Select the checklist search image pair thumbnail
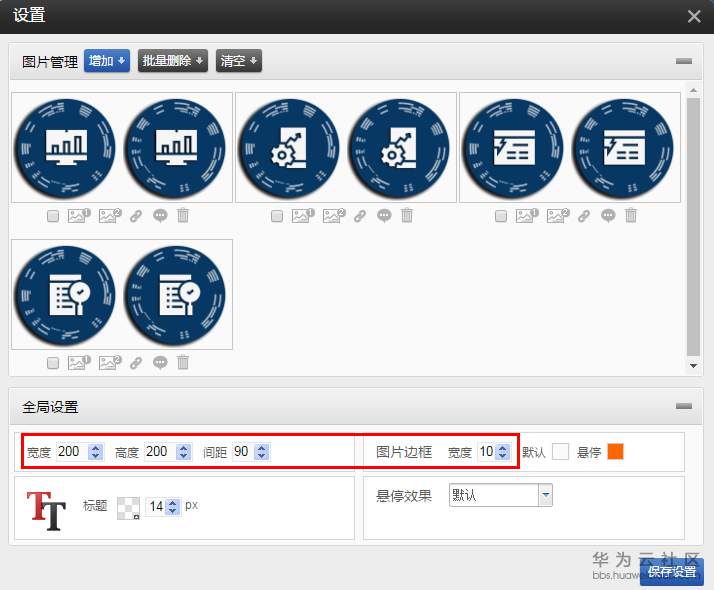 click(122, 295)
